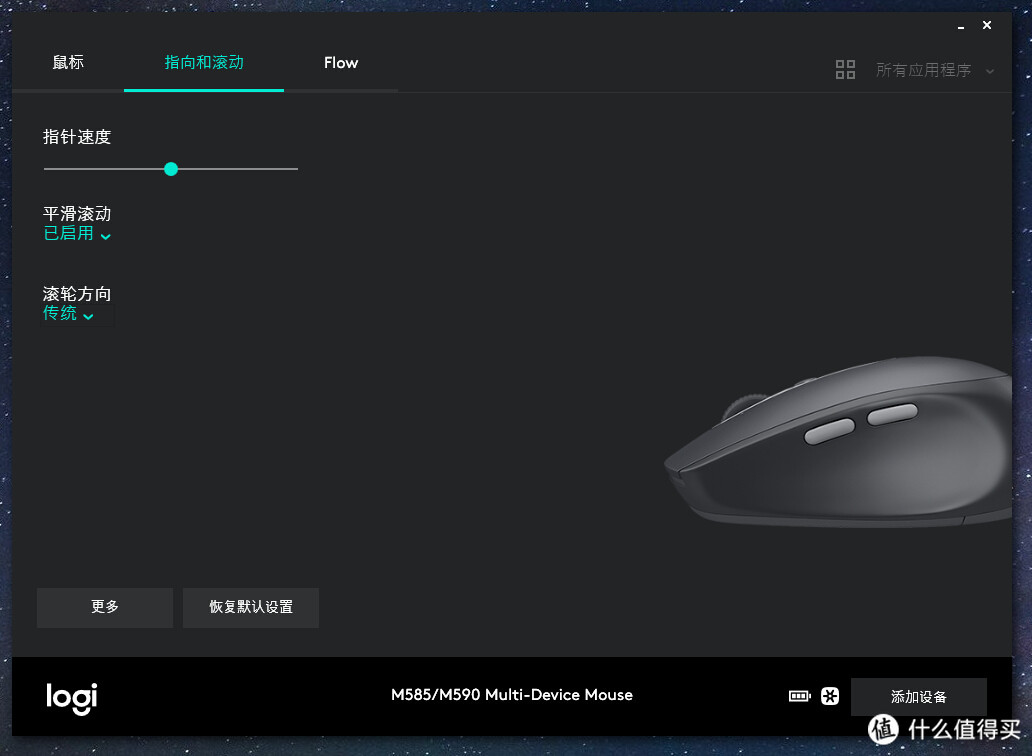The width and height of the screenshot is (1032, 756).
Task: Check the battery level icon
Action: [799, 696]
